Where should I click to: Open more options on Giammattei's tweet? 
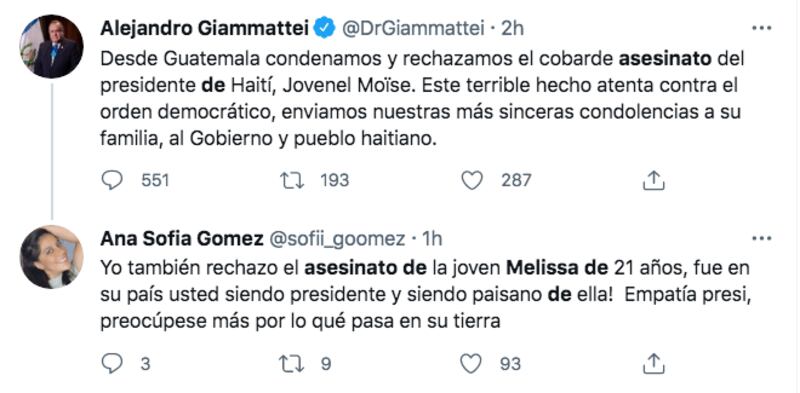click(762, 29)
